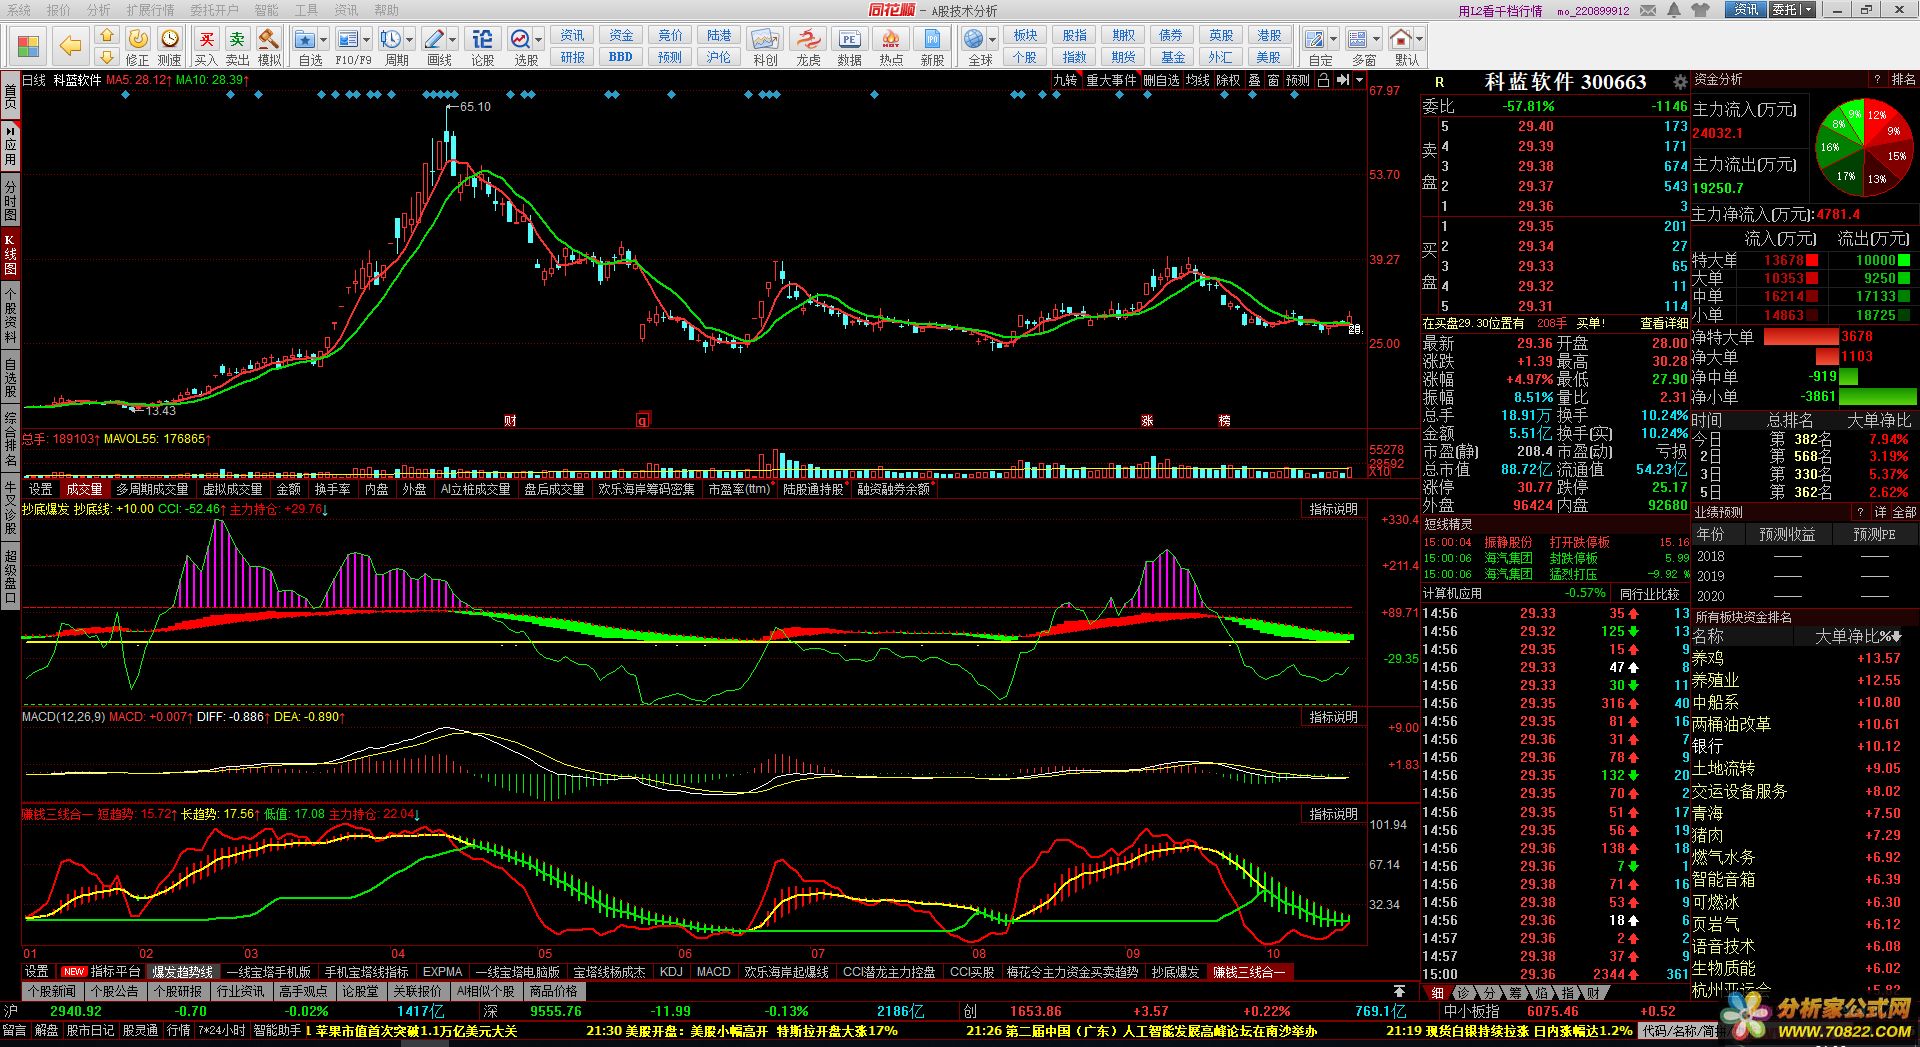Screen dimensions: 1920x1047
Task: Click the 修正 refresh icon
Action: point(138,39)
